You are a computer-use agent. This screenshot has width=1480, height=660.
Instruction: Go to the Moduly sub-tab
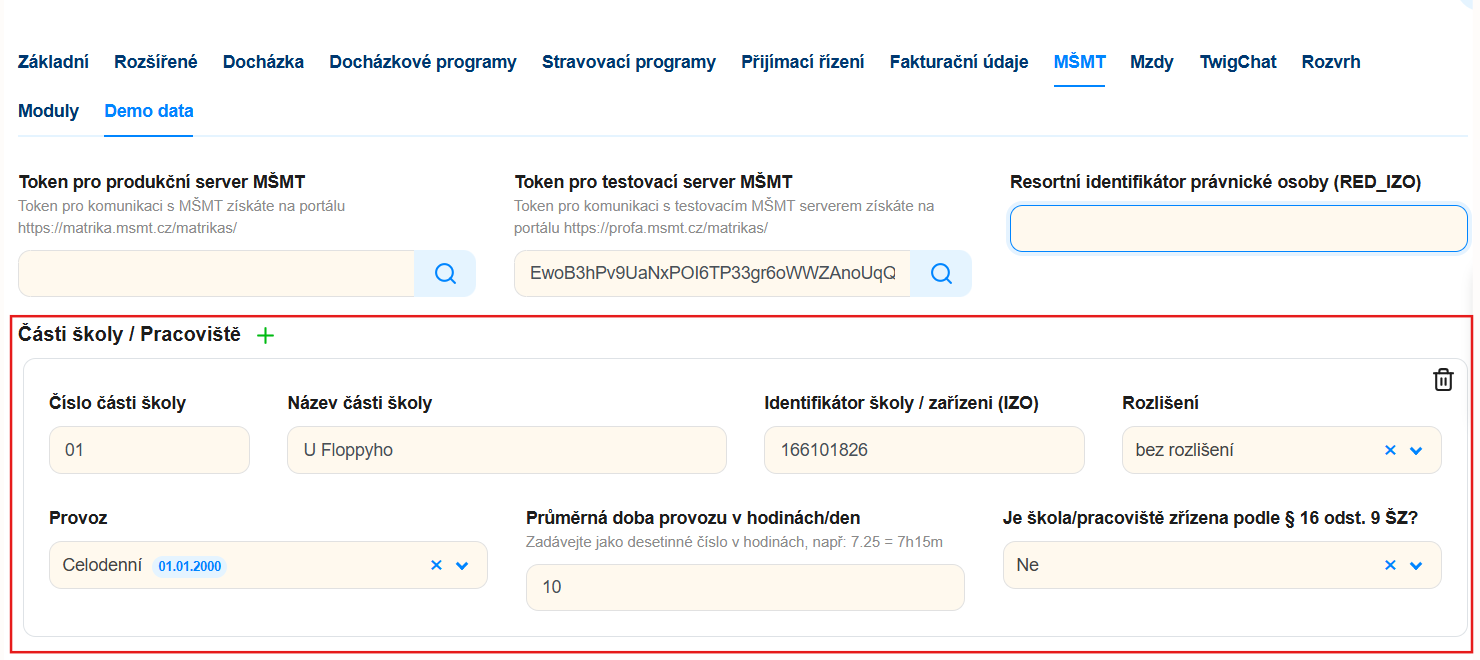pos(48,111)
